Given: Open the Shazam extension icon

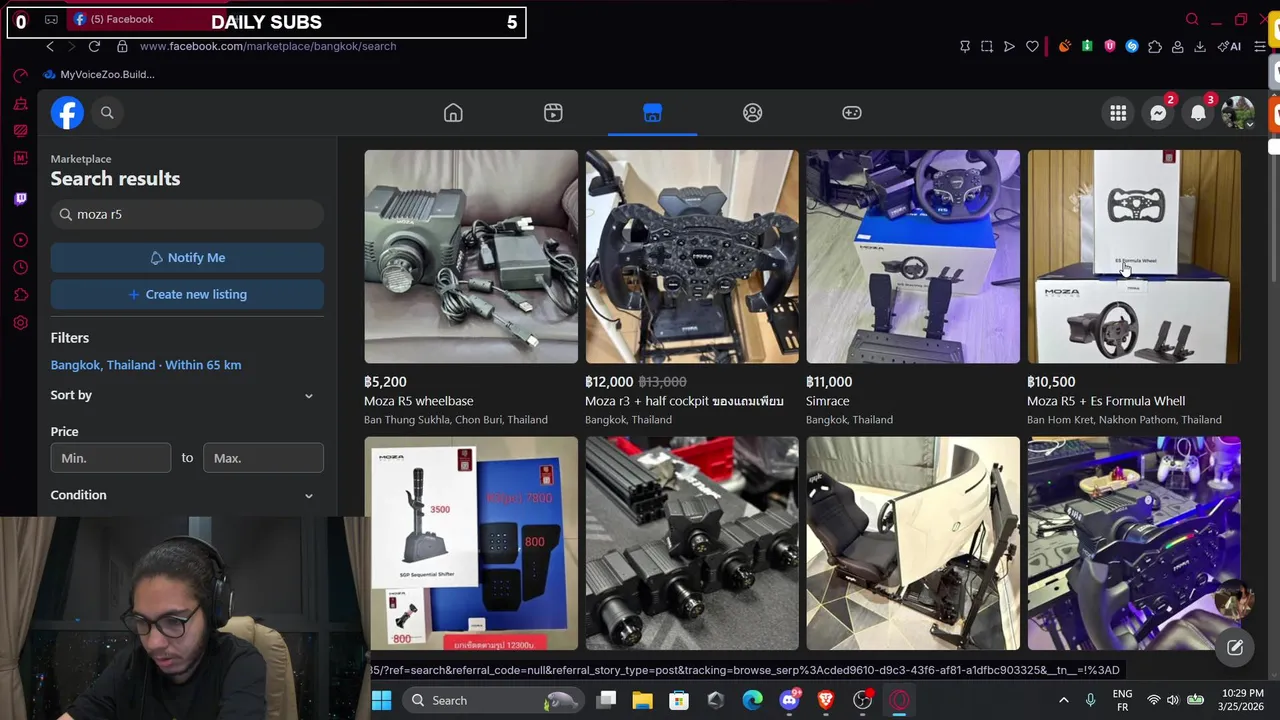Looking at the screenshot, I should pyautogui.click(x=1132, y=46).
